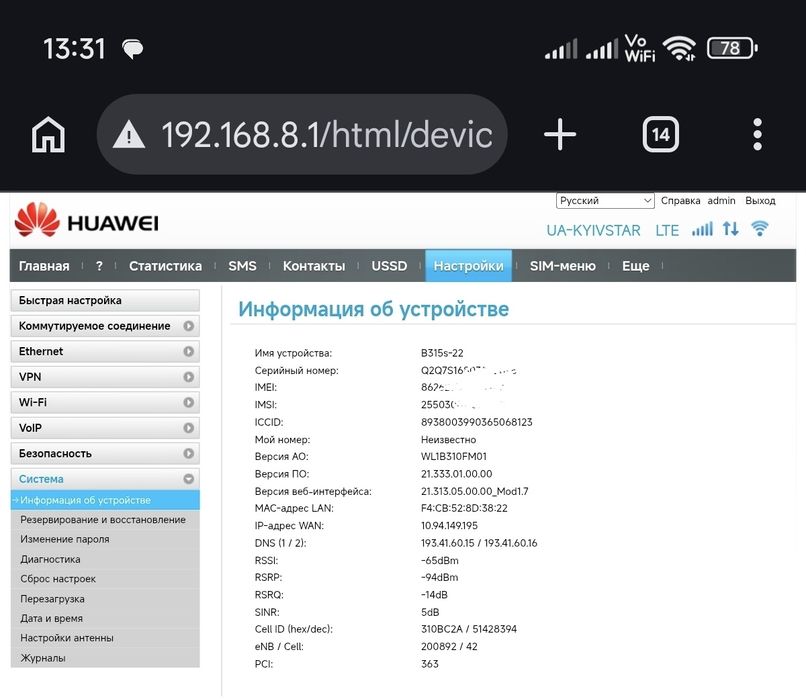Click the Выход logout link

click(760, 200)
